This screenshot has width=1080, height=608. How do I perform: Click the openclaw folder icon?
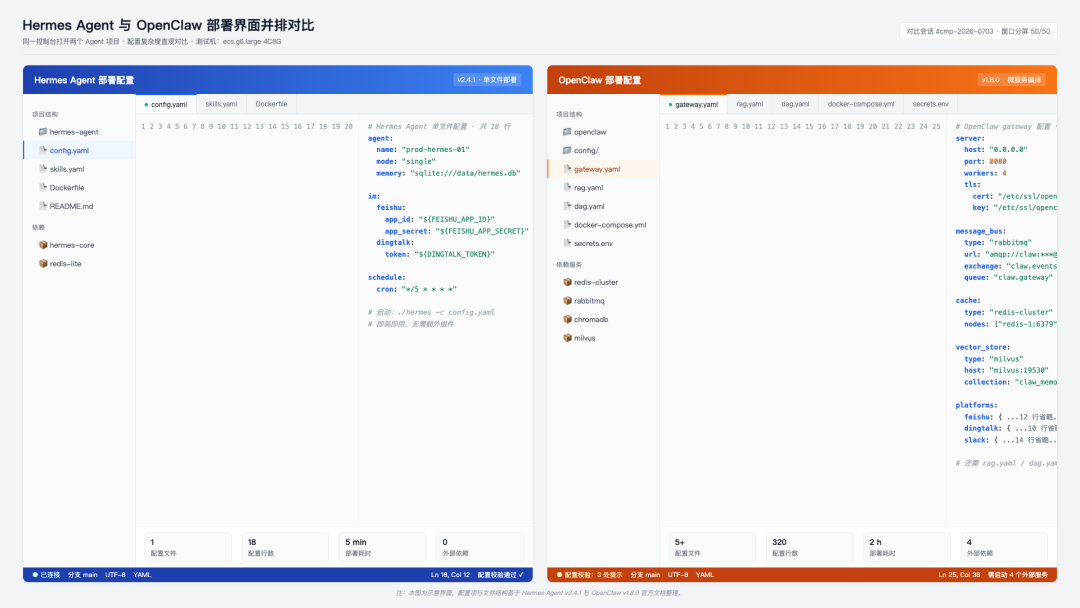tap(567, 132)
